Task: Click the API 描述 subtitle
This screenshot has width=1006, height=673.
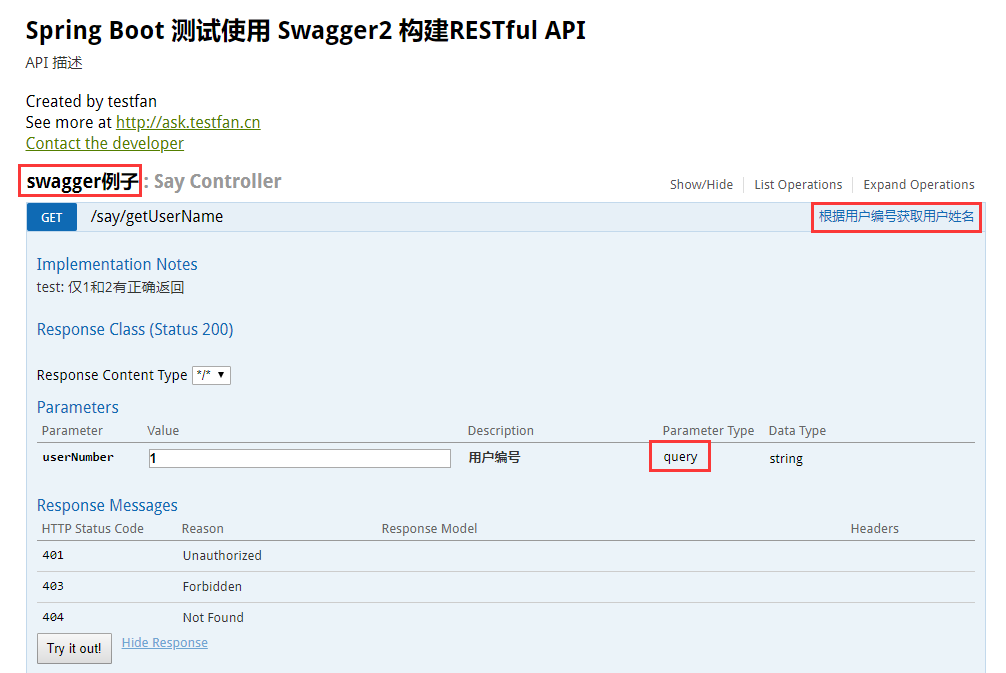Action: (54, 63)
